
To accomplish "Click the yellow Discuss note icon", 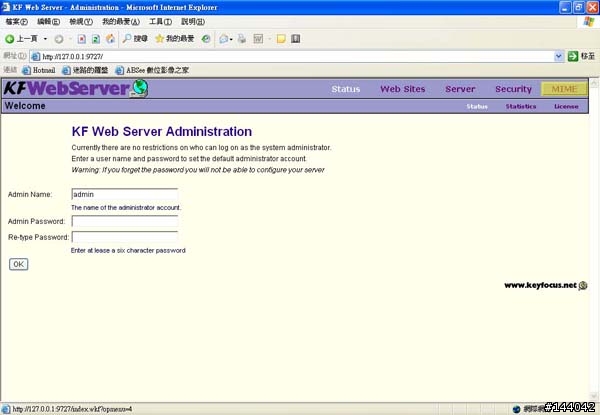I will 281,39.
